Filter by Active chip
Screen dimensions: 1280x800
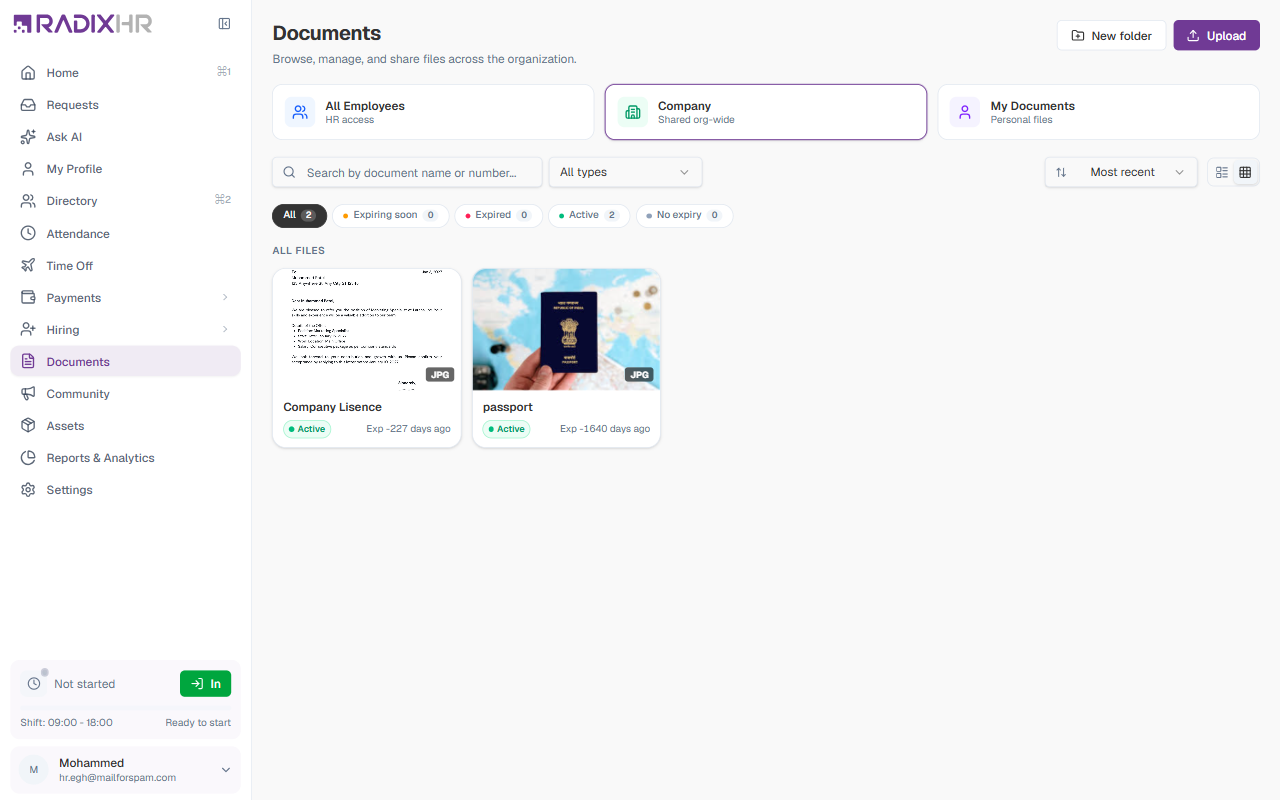tap(589, 215)
